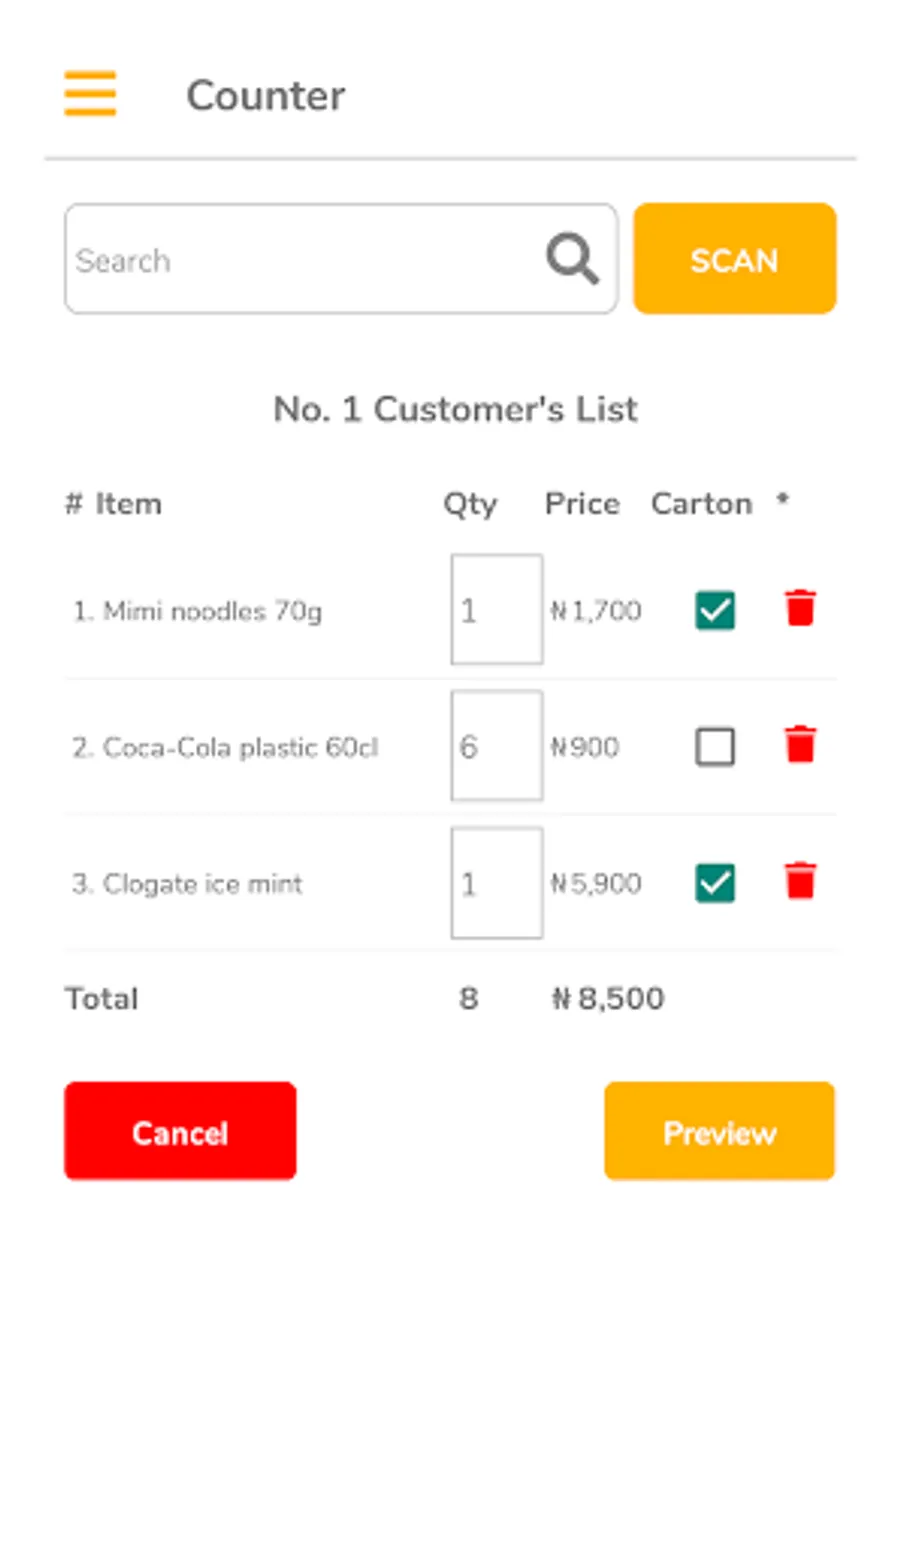Click the Carton column header
The height and width of the screenshot is (1546, 900).
pos(701,504)
